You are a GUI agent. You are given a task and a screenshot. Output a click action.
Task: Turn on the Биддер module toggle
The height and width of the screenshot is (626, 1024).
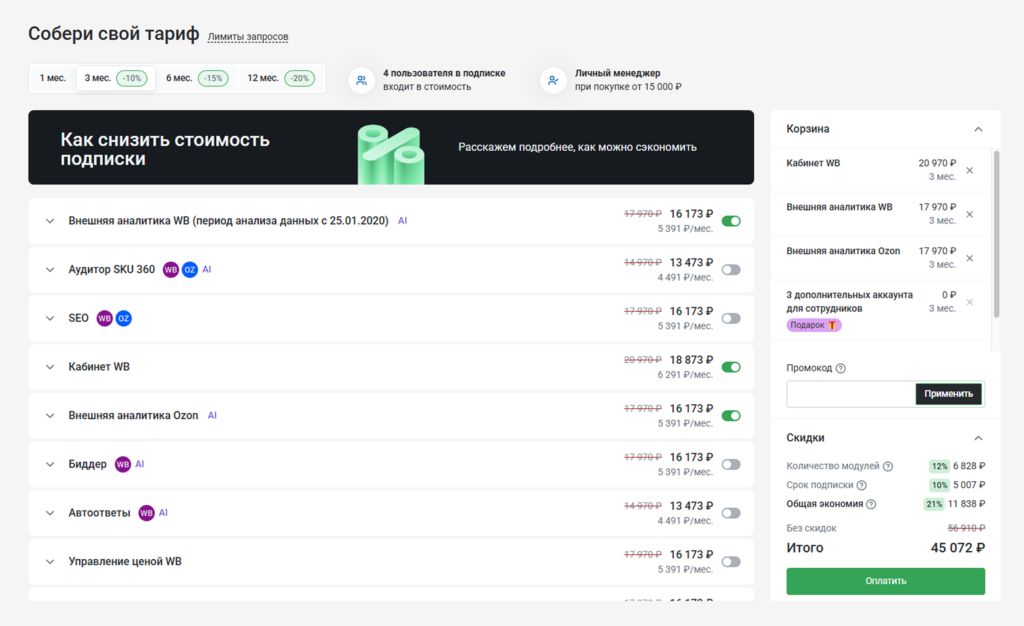(x=731, y=464)
